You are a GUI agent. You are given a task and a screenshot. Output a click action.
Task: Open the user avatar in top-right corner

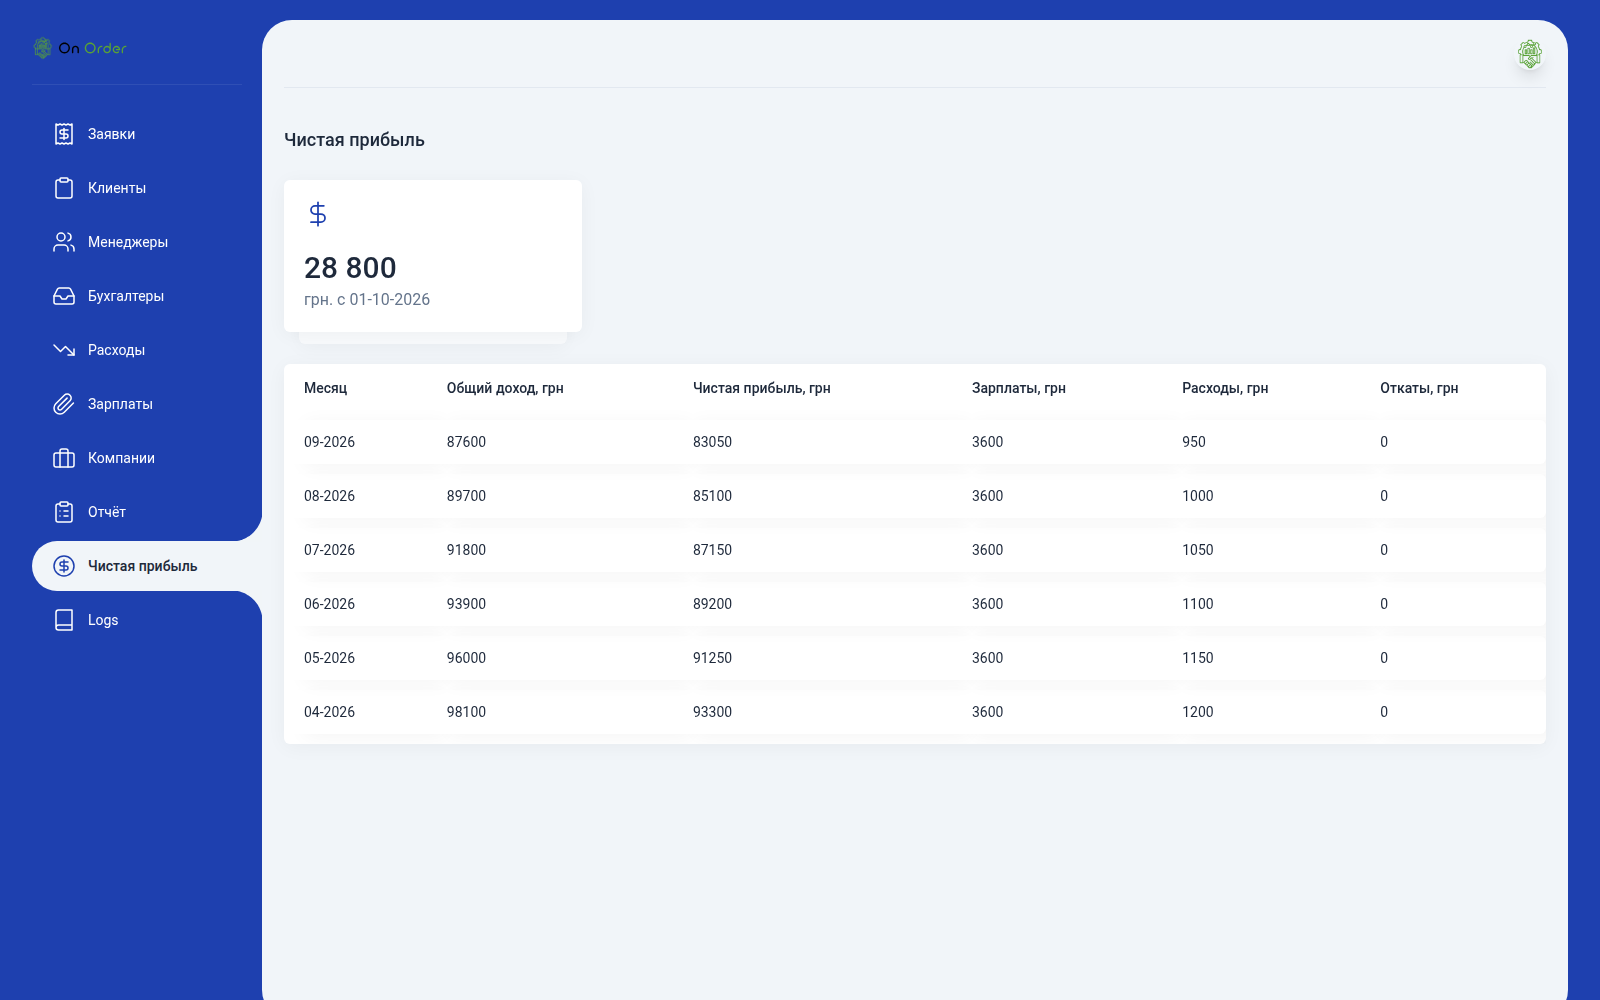tap(1529, 54)
